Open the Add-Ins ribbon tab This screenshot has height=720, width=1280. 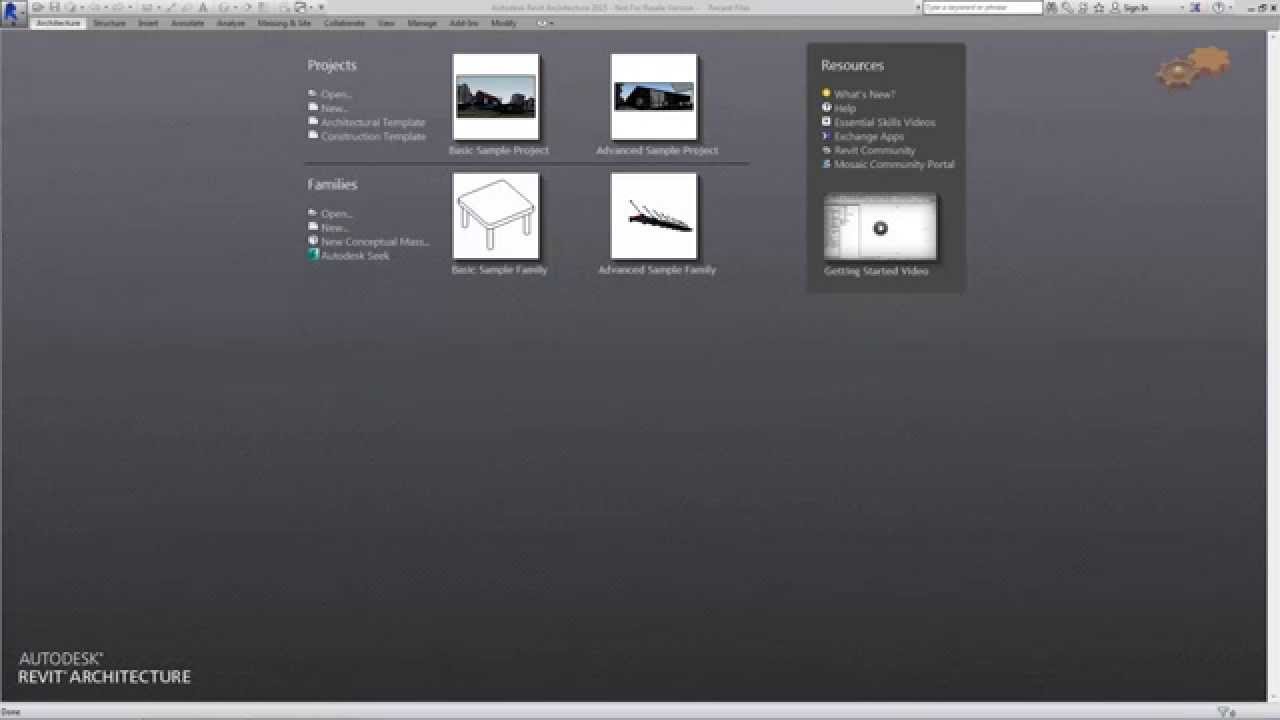coord(464,22)
